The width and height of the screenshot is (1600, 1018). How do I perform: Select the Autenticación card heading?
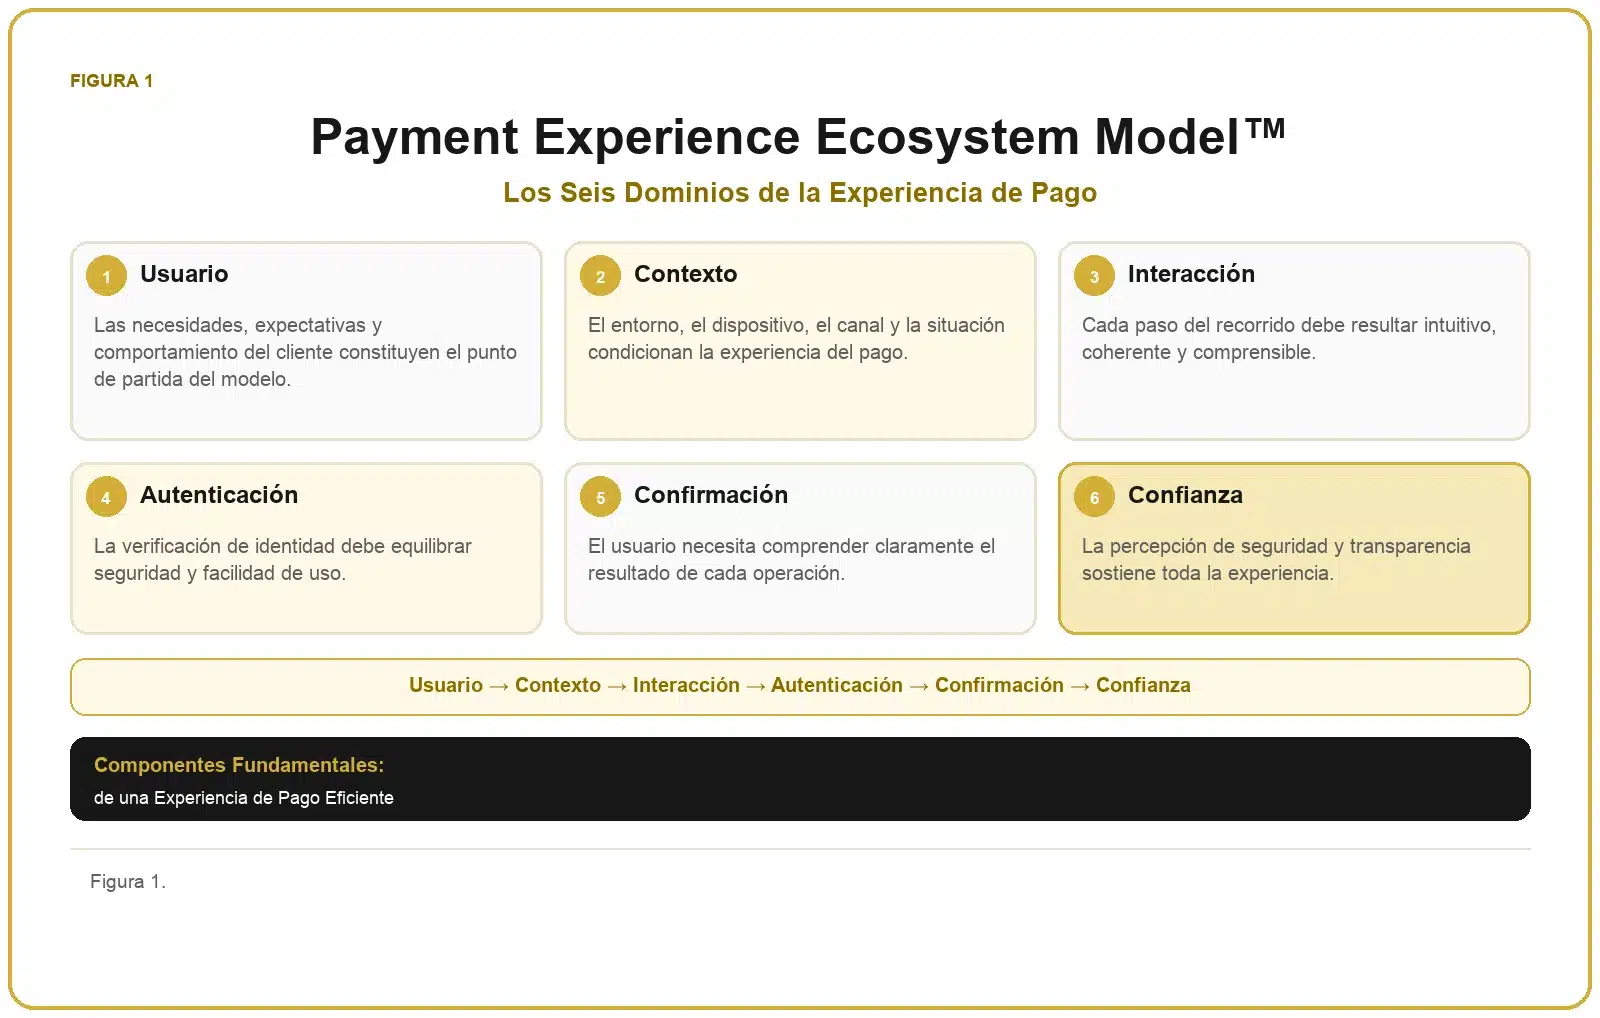[x=219, y=495]
